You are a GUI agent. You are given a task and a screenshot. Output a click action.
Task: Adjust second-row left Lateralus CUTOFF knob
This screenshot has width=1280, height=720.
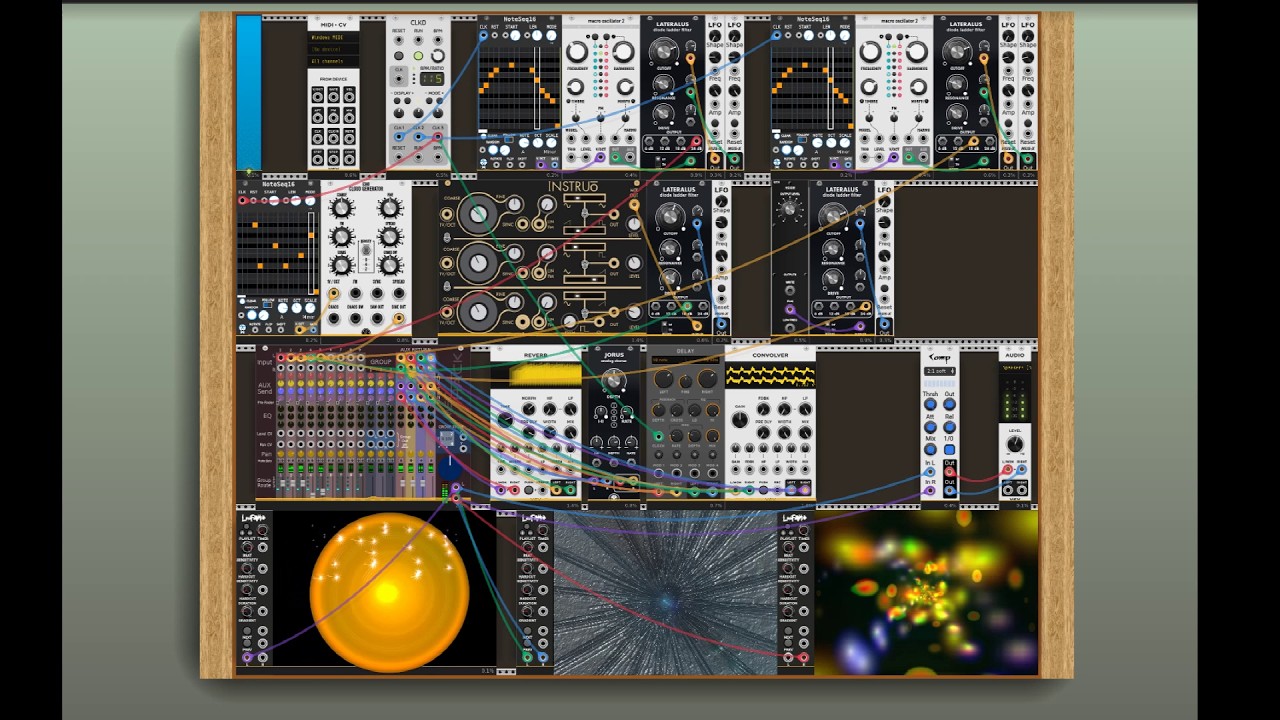point(669,216)
